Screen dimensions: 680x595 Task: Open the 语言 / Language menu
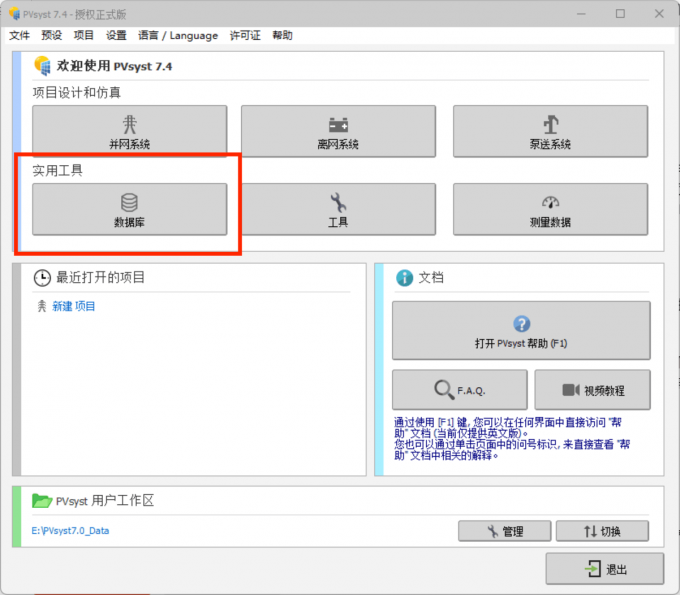coord(178,36)
